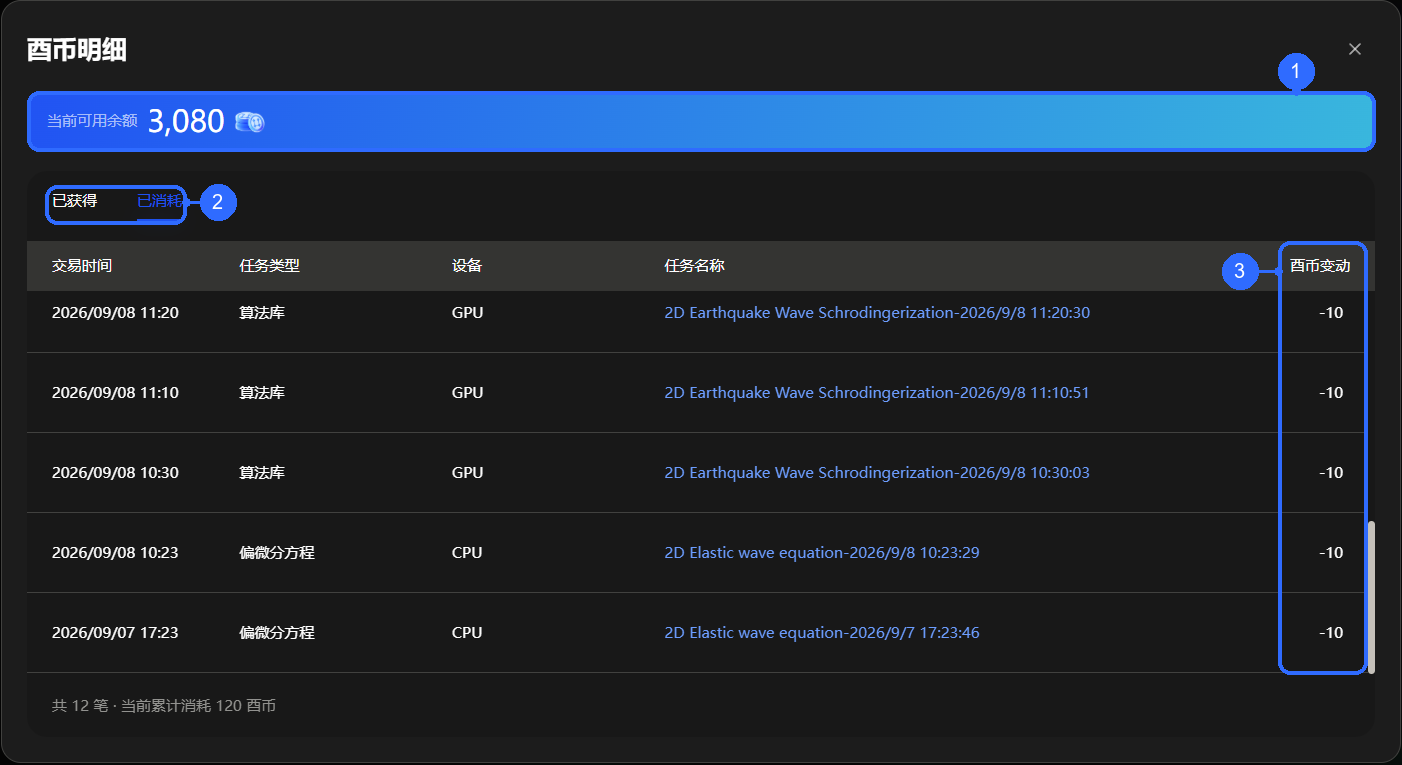Click the -10 value in the 11:20 row
The width and height of the screenshot is (1402, 765).
1331,313
